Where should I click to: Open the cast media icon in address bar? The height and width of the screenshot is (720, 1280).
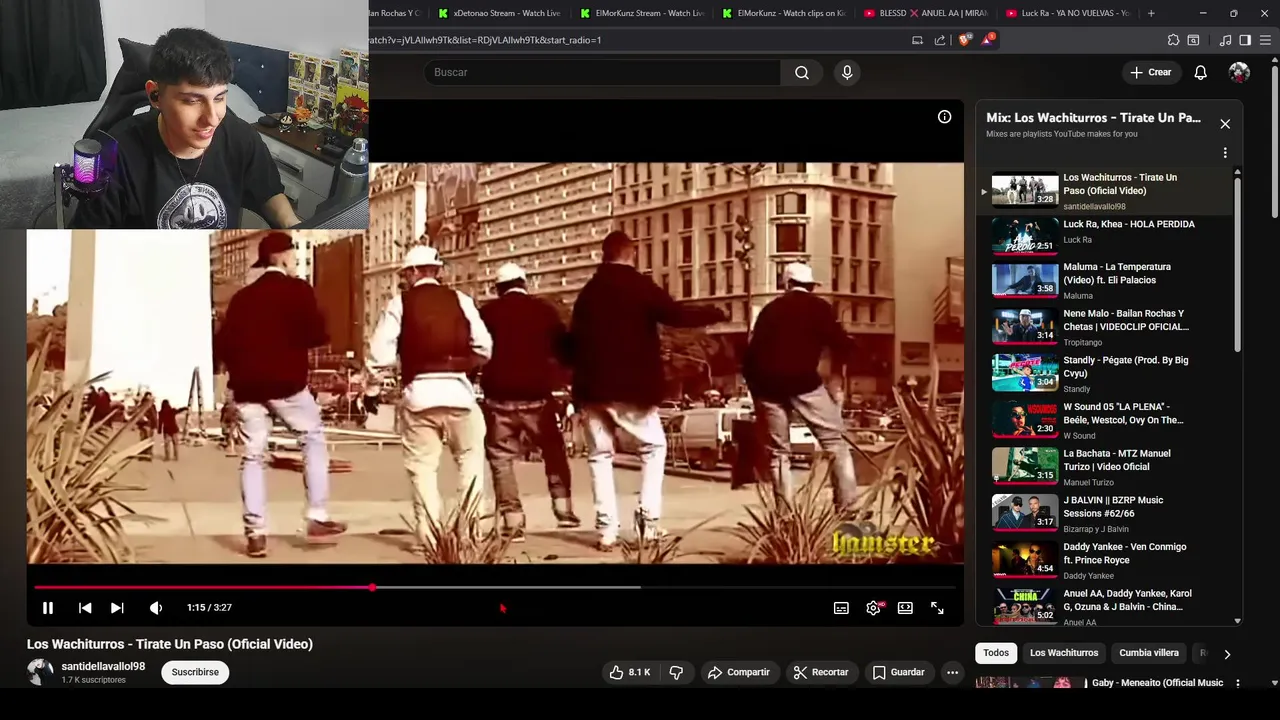tap(917, 40)
